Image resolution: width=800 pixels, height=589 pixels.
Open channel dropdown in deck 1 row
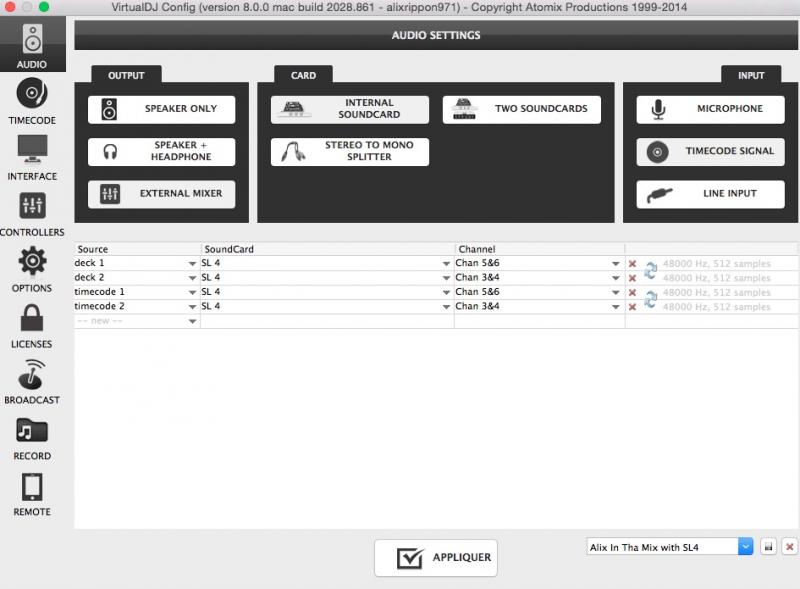click(x=615, y=263)
